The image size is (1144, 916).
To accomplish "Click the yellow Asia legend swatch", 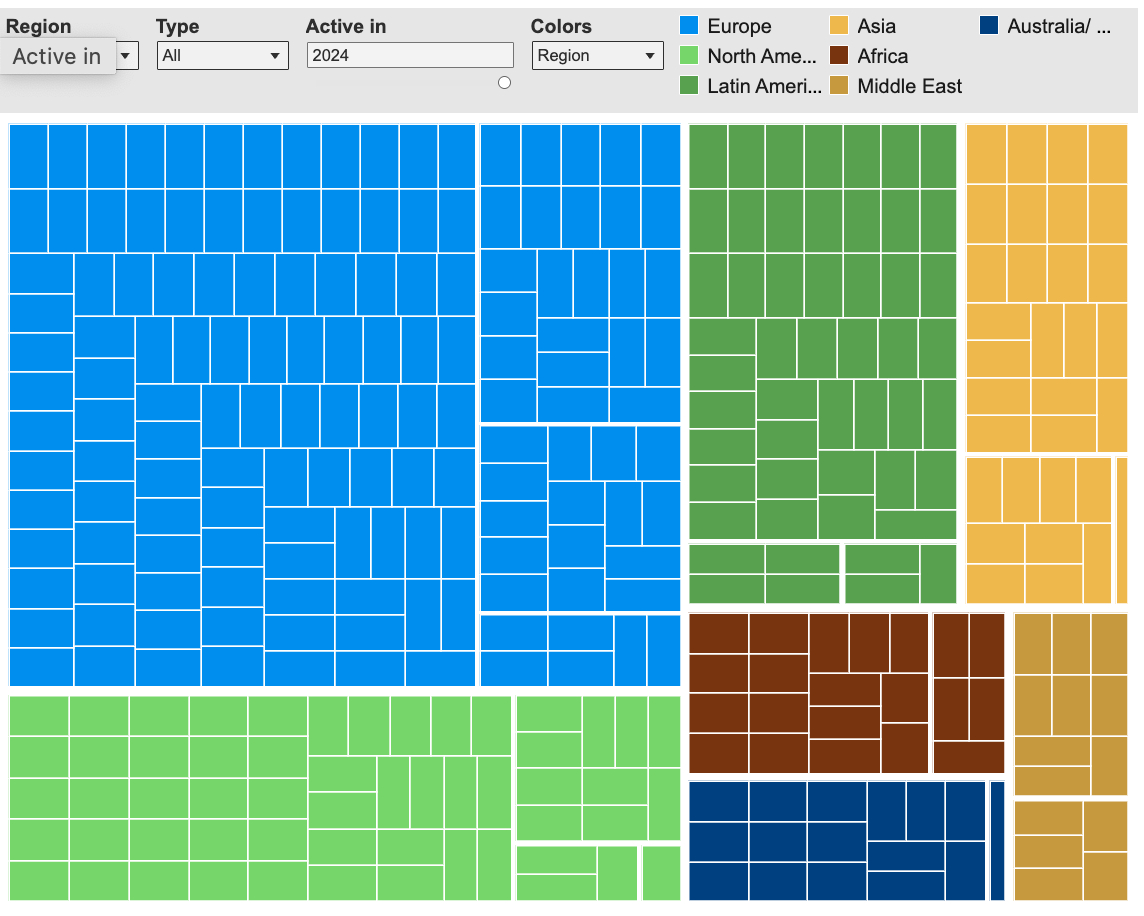I will [839, 26].
